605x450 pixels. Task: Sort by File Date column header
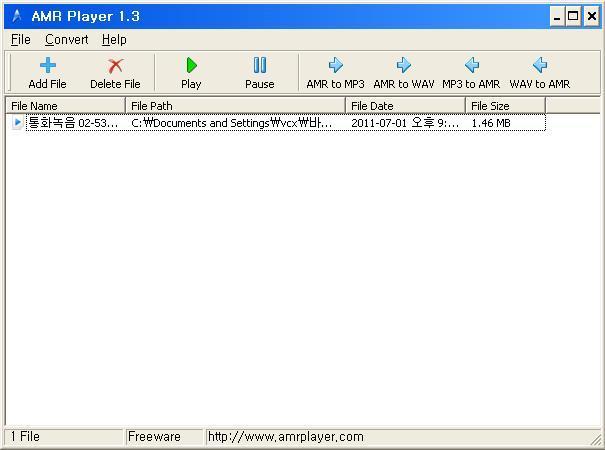pyautogui.click(x=406, y=106)
